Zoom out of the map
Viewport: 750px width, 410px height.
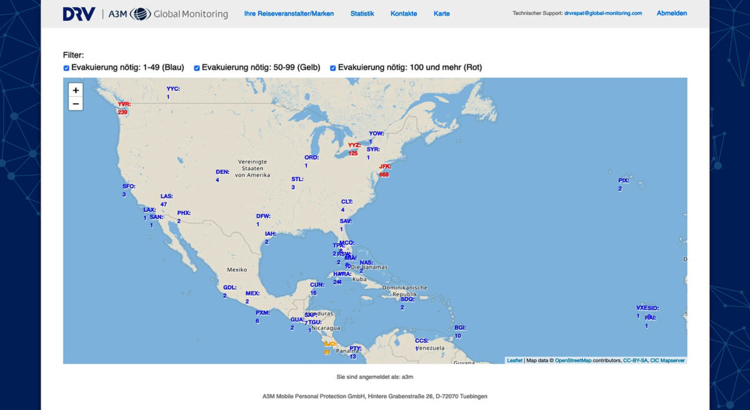75,104
